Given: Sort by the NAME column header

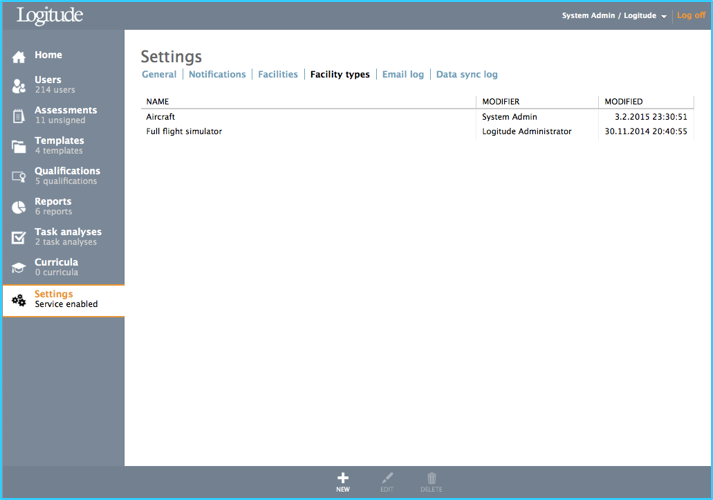Looking at the screenshot, I should tap(157, 102).
